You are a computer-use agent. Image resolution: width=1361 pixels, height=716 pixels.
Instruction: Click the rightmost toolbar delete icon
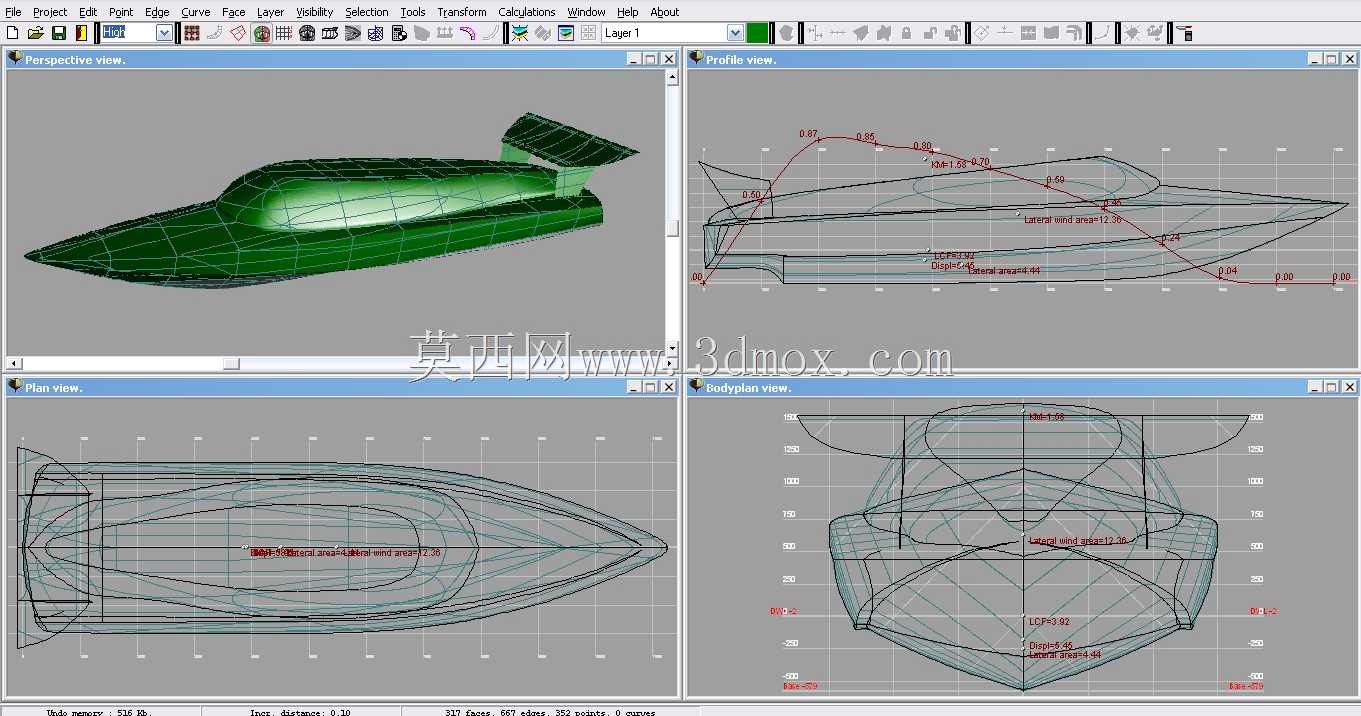(x=1185, y=33)
